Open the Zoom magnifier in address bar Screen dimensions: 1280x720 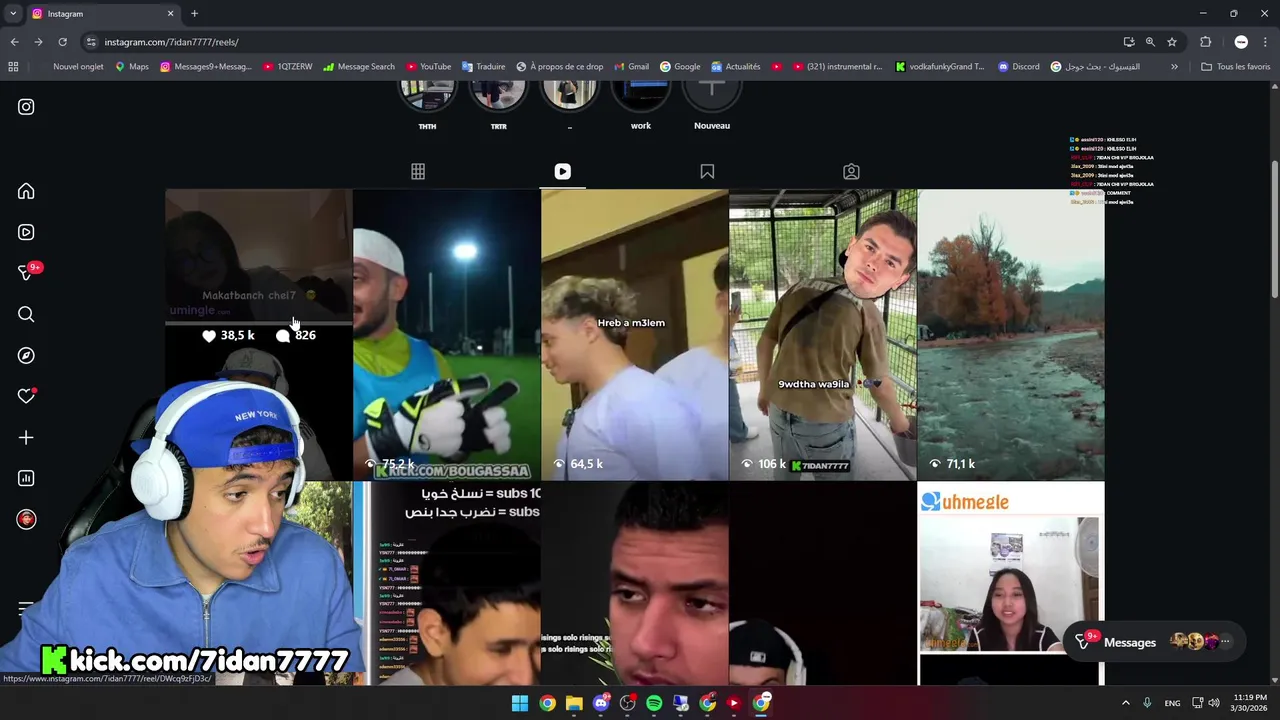tap(1150, 42)
